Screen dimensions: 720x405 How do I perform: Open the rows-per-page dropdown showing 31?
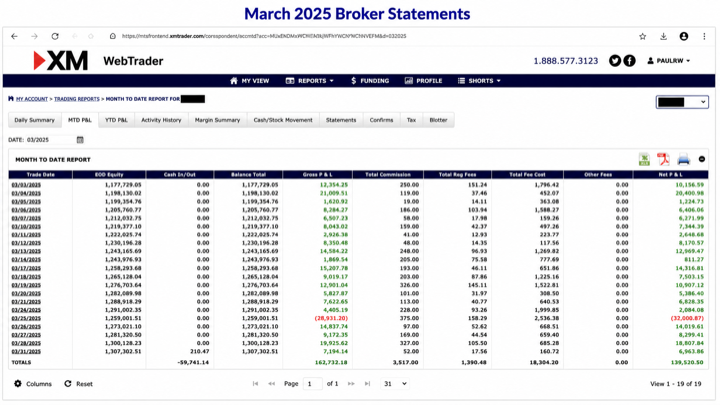(x=395, y=384)
